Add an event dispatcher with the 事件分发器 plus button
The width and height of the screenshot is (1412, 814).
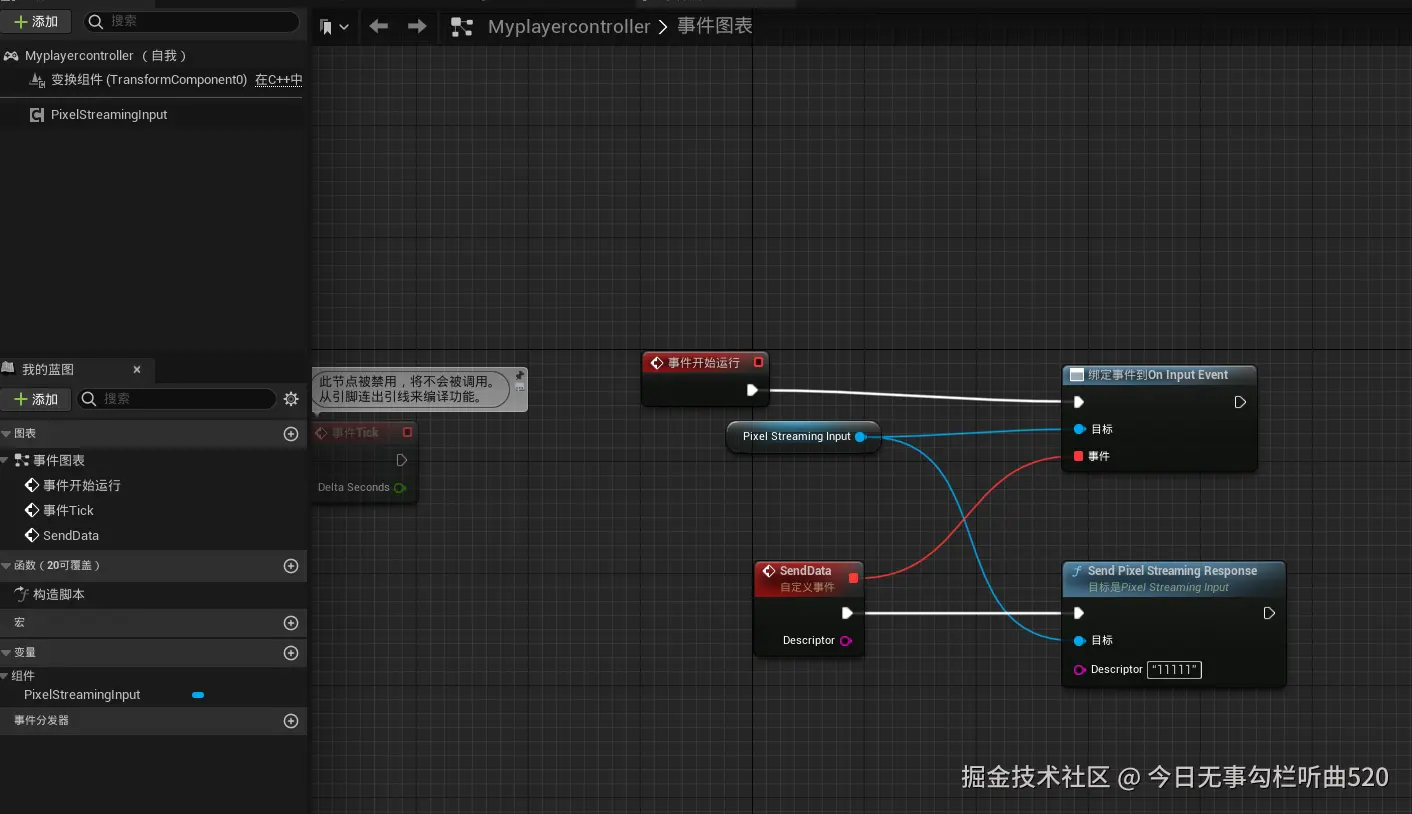(x=291, y=721)
